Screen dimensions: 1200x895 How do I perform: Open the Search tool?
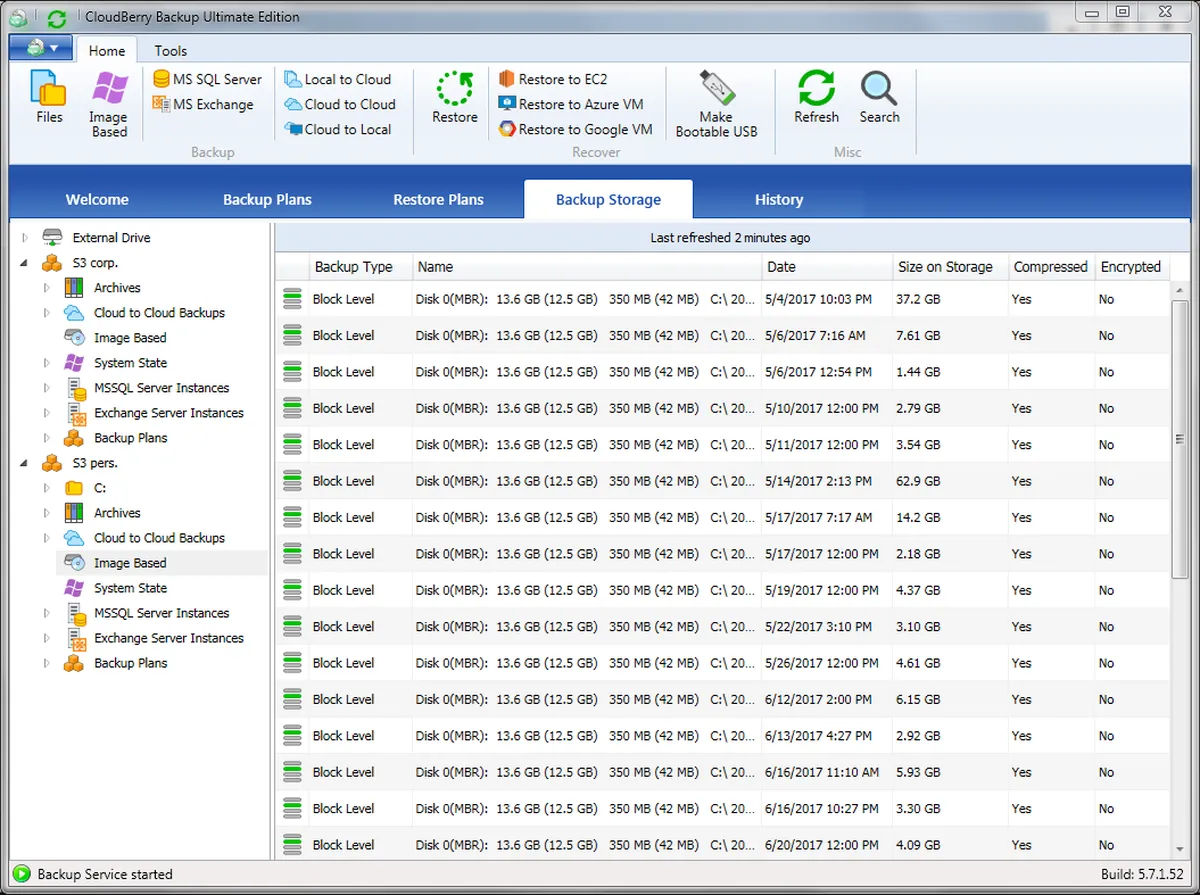point(879,98)
